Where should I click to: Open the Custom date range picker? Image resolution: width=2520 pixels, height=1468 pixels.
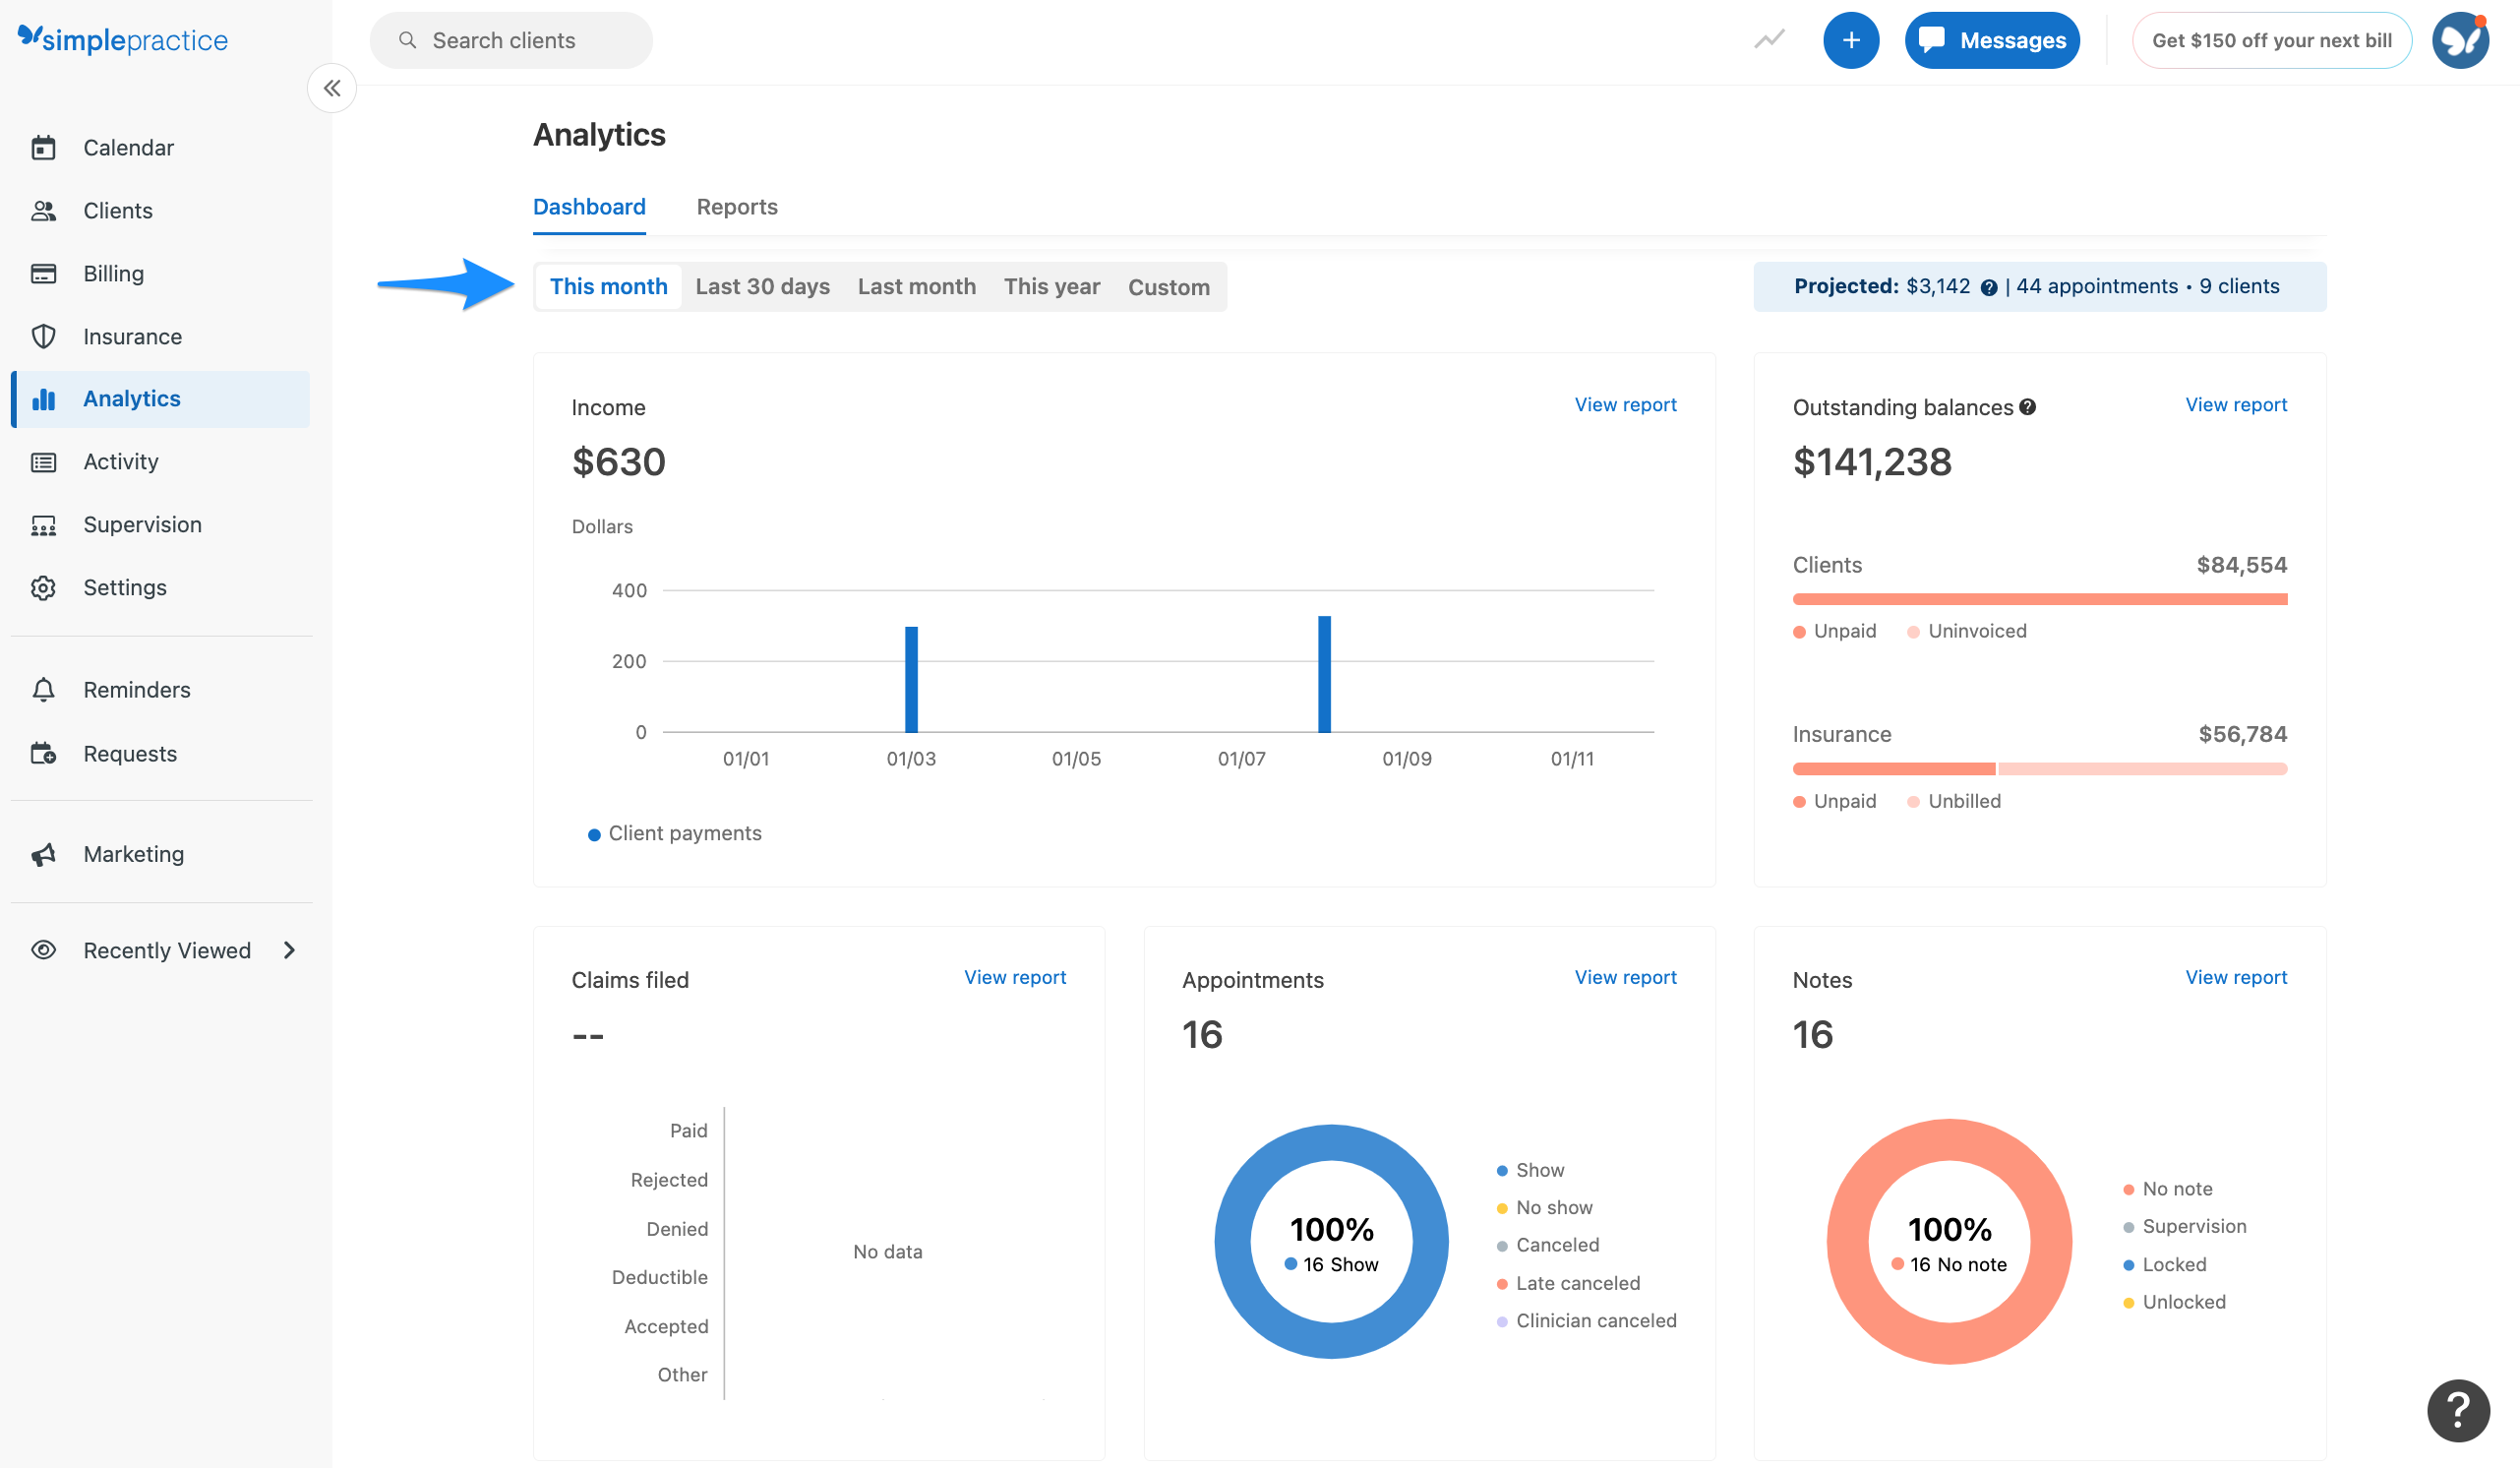1169,286
